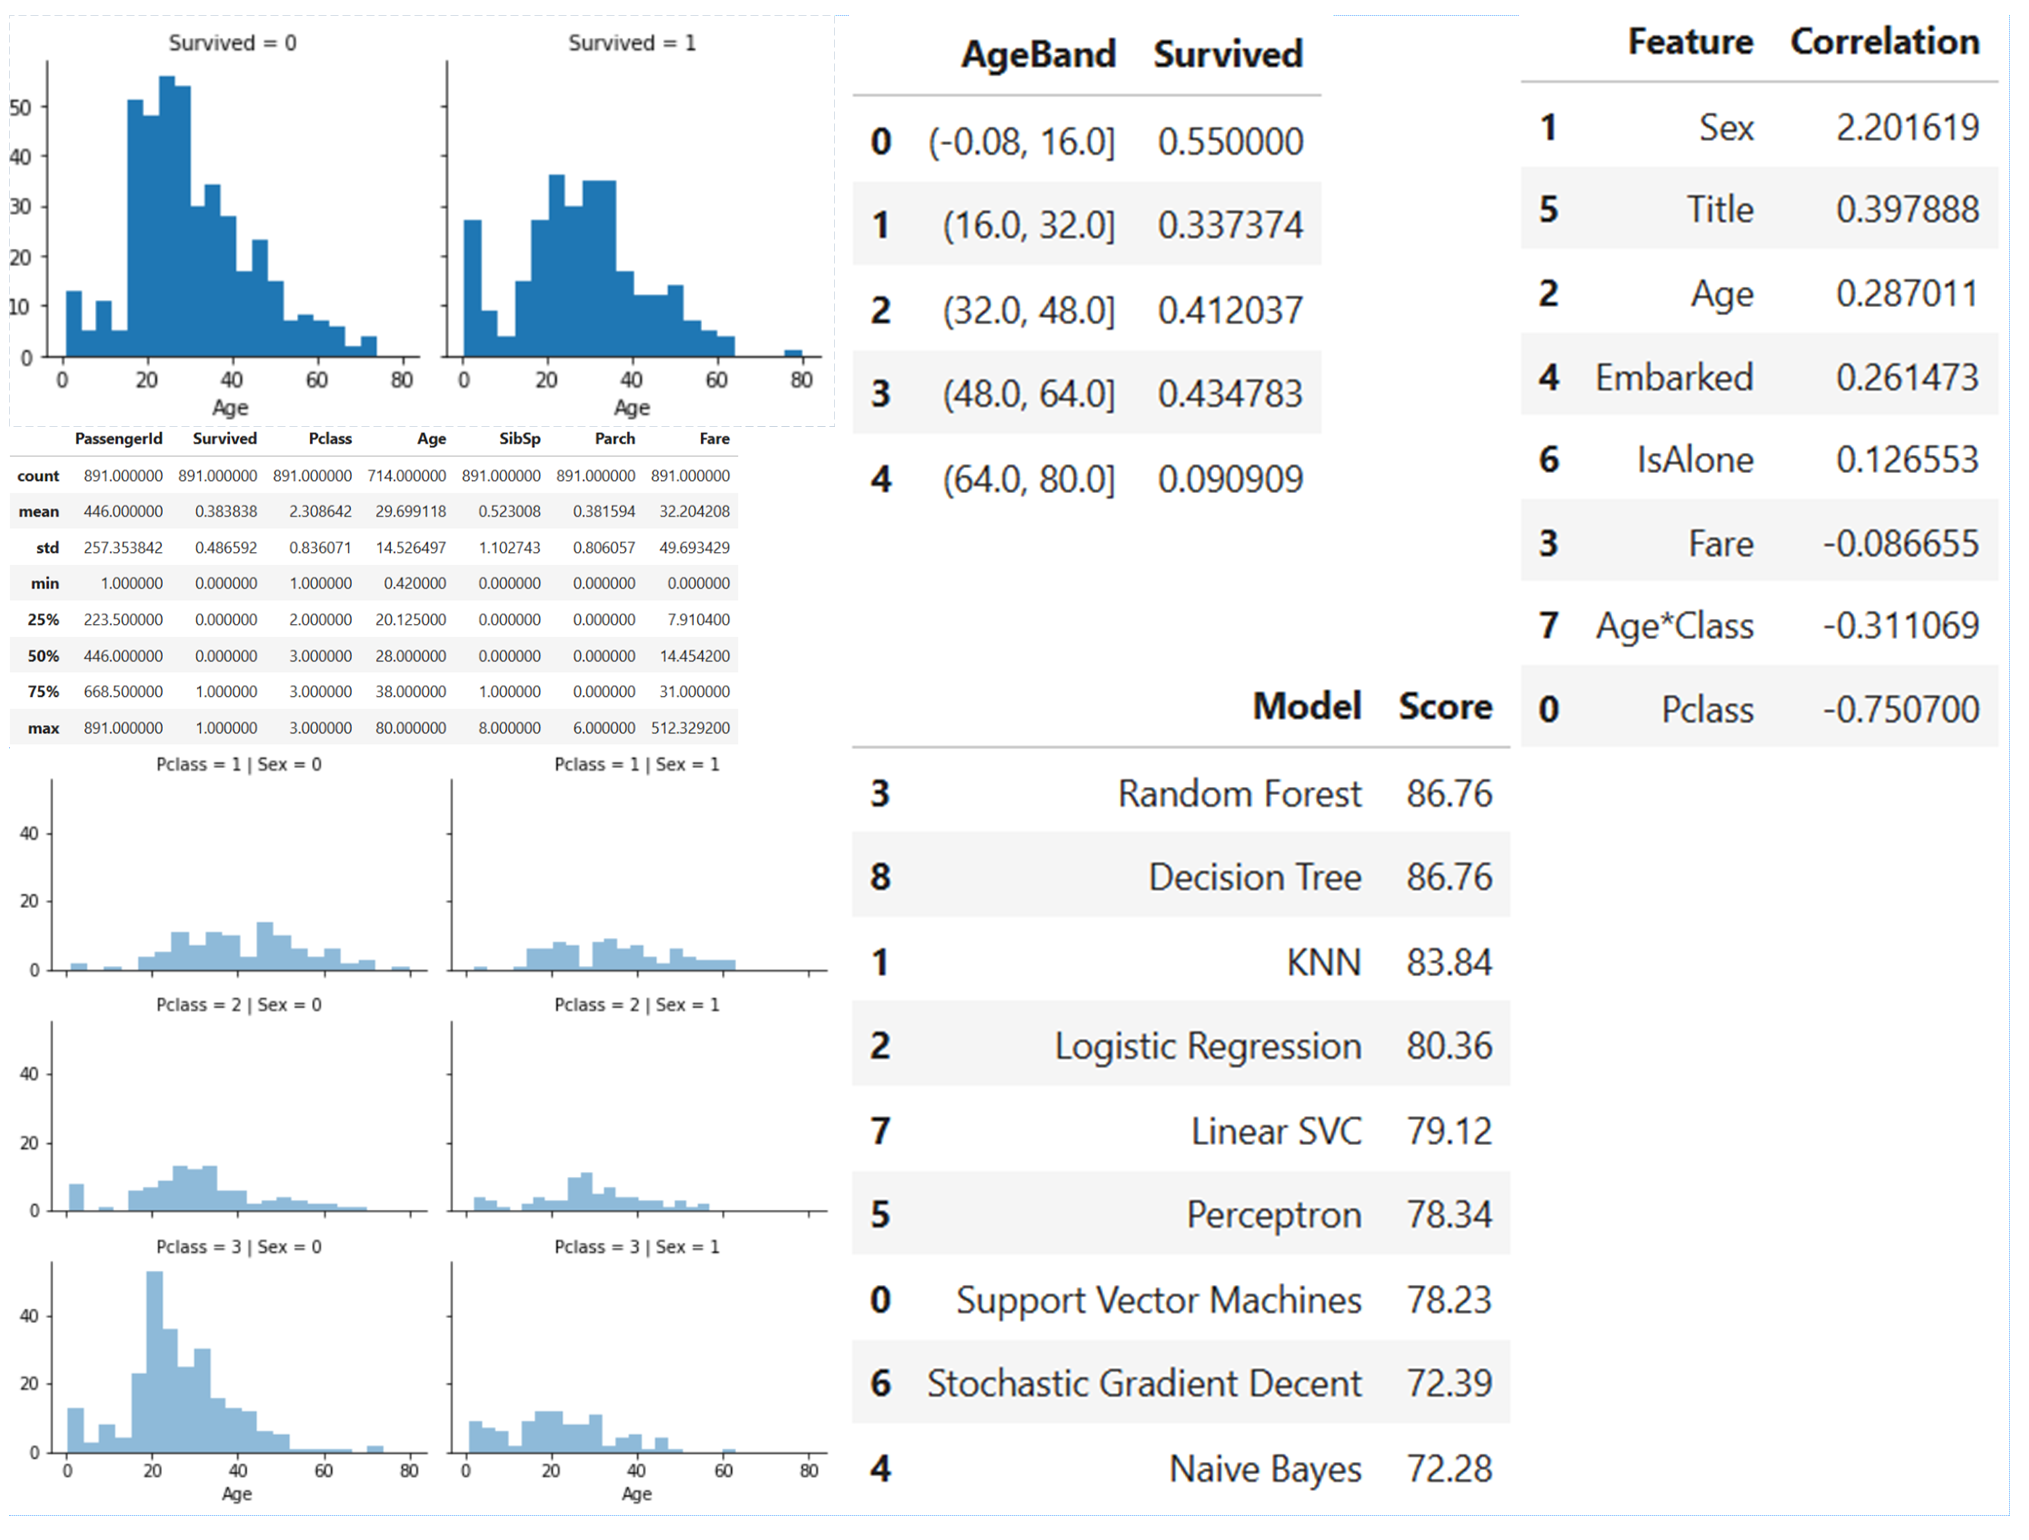Click the SibSp column header
The height and width of the screenshot is (1540, 2029).
tap(520, 438)
